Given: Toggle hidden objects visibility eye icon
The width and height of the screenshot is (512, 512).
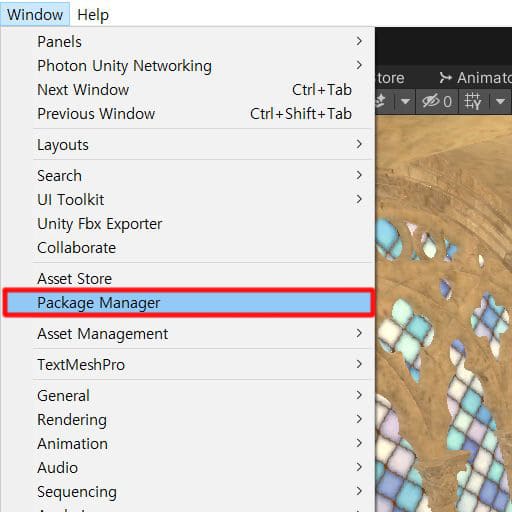Looking at the screenshot, I should coord(437,101).
